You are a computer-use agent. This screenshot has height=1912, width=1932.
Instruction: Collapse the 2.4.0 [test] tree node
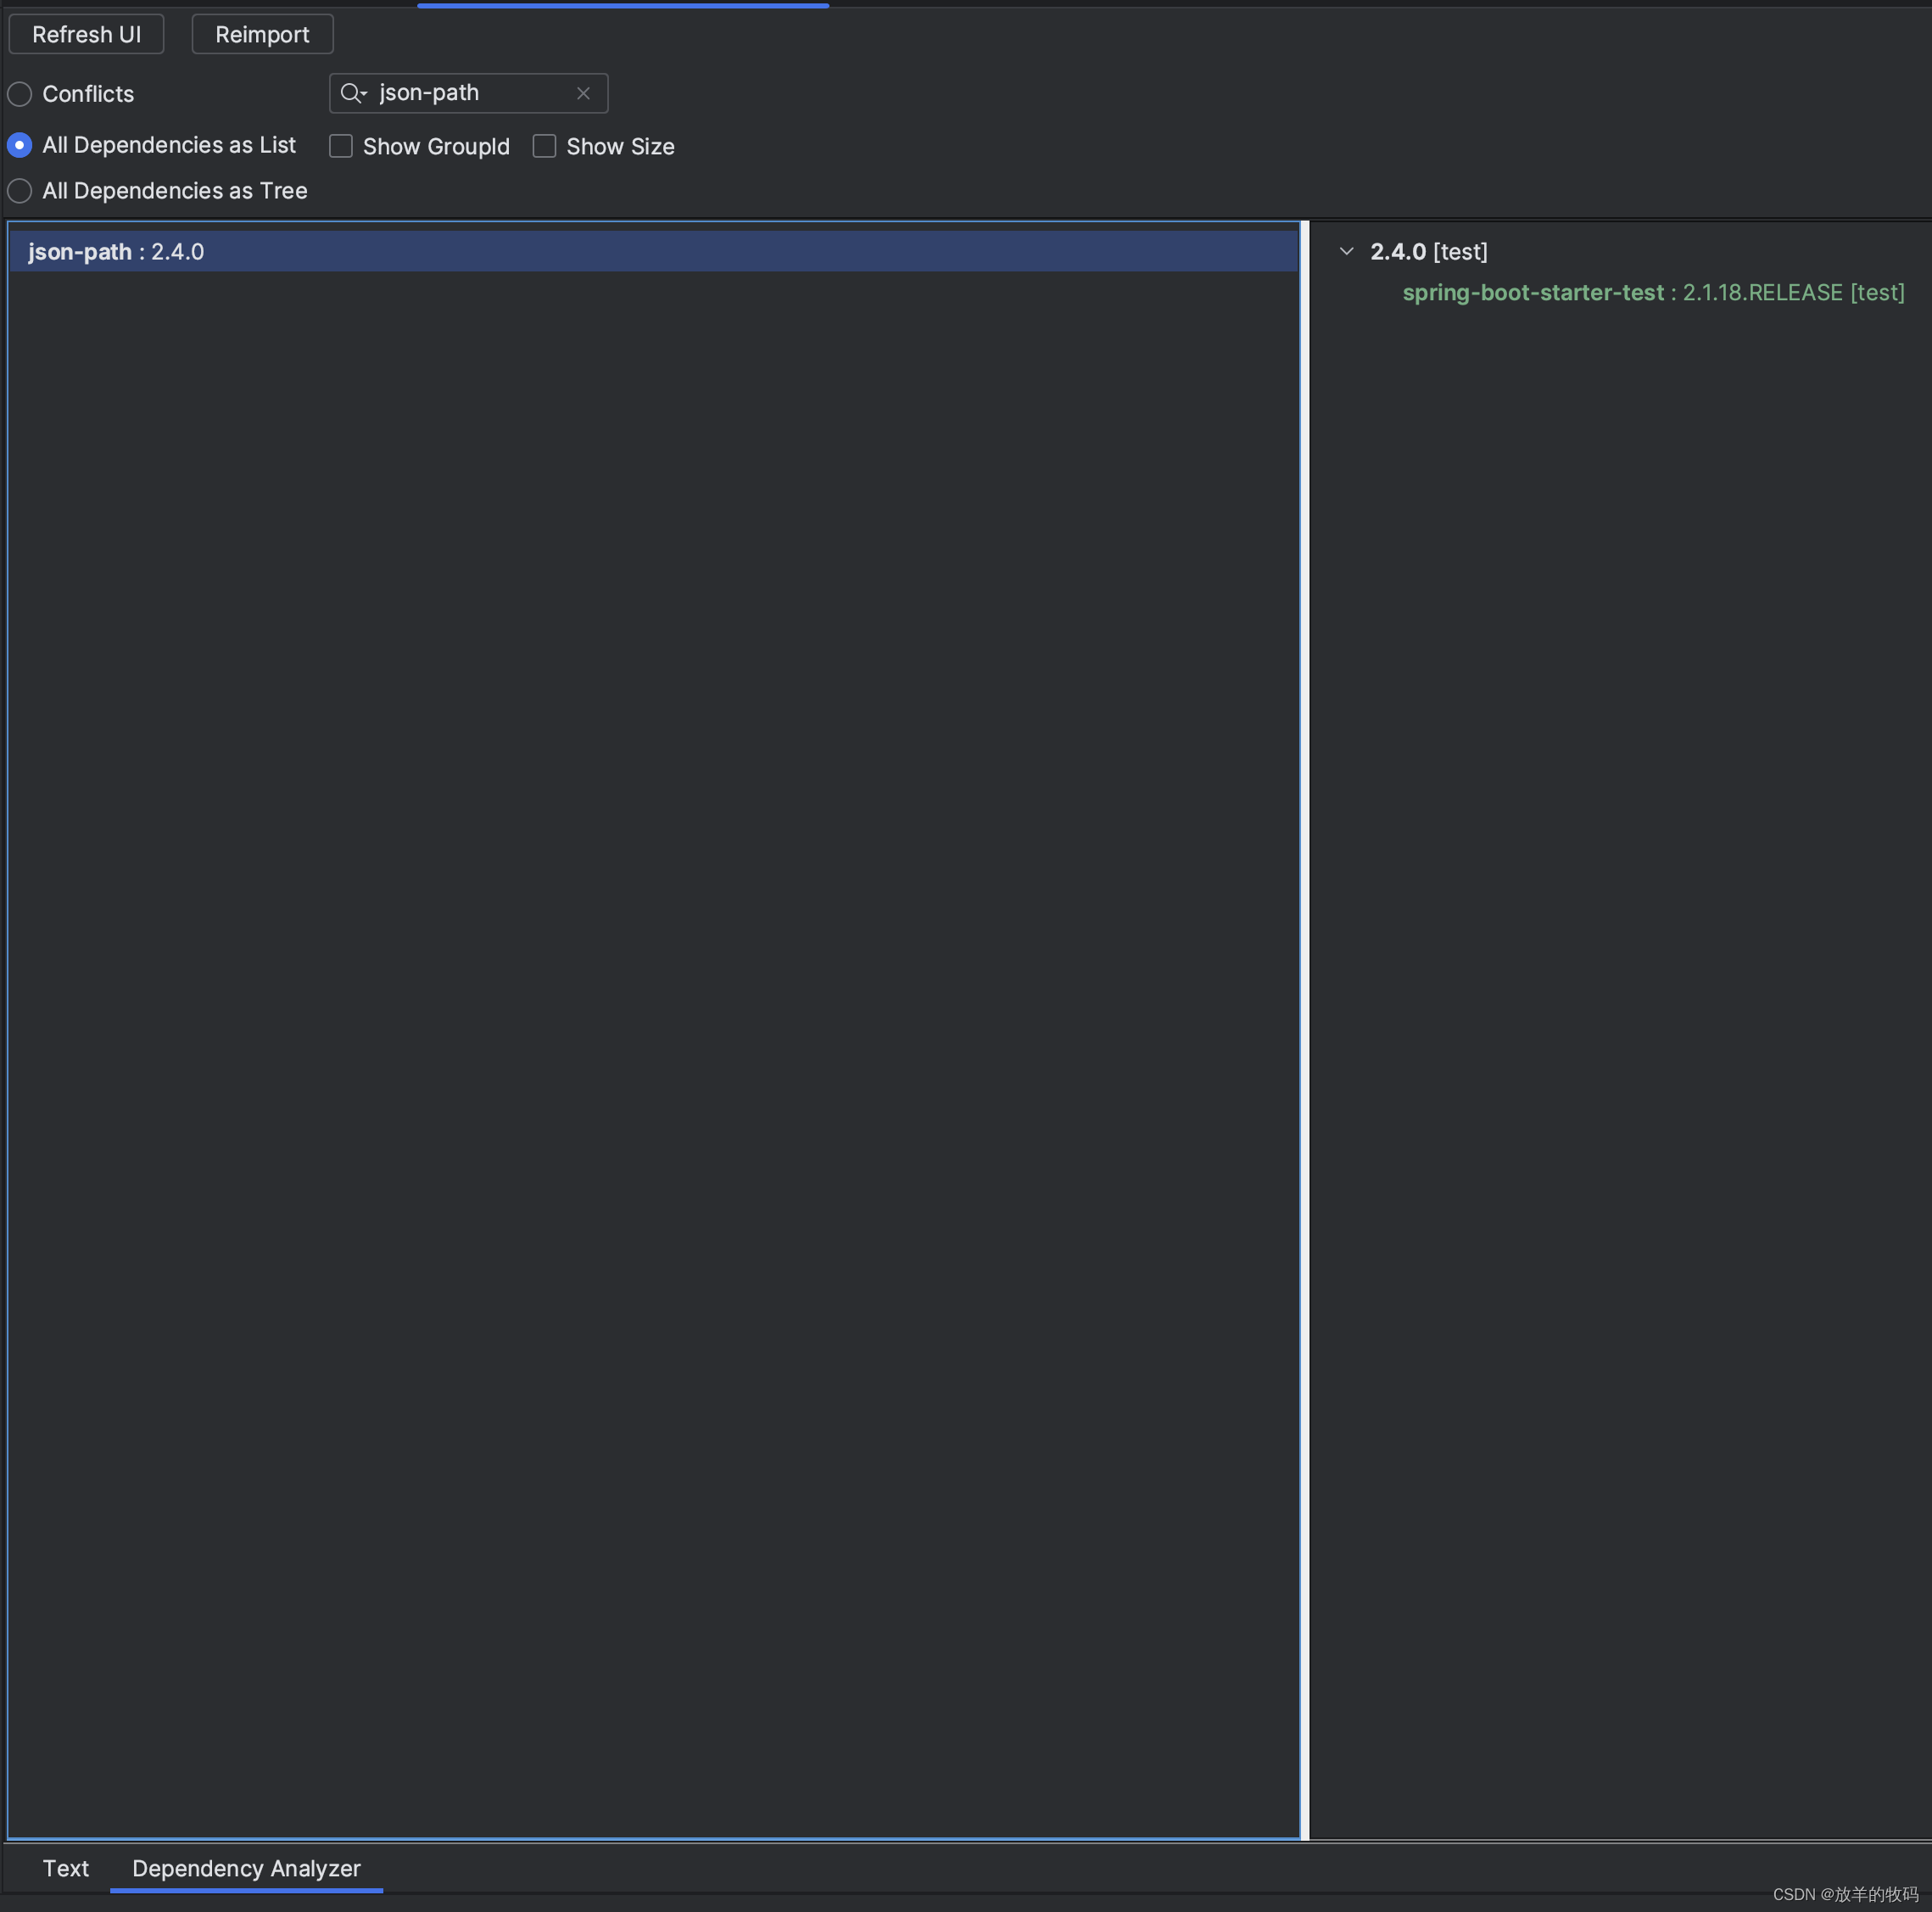point(1345,251)
